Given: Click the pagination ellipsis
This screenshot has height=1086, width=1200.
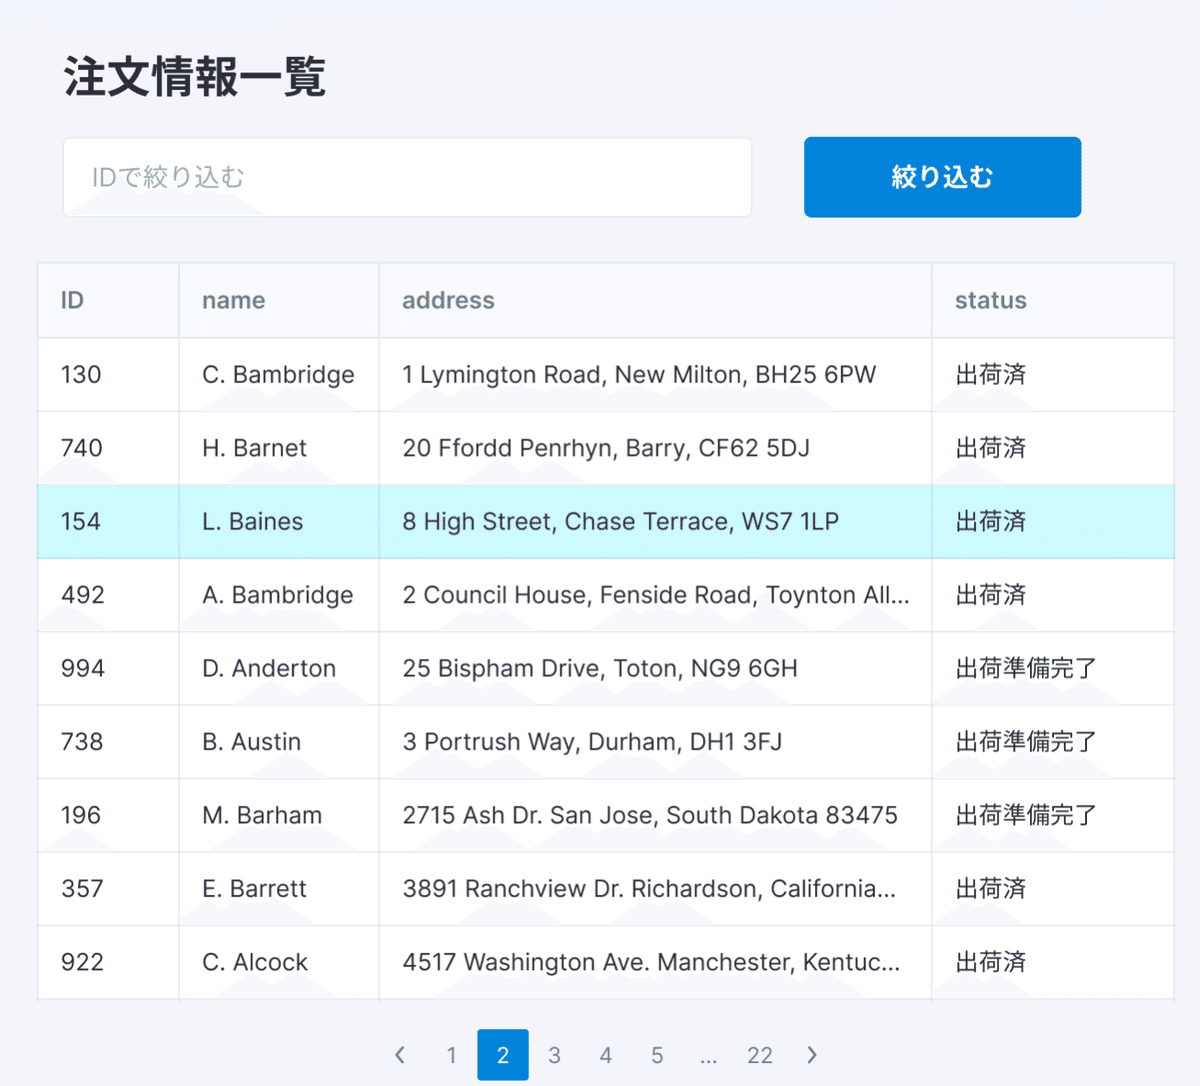Looking at the screenshot, I should (709, 1055).
